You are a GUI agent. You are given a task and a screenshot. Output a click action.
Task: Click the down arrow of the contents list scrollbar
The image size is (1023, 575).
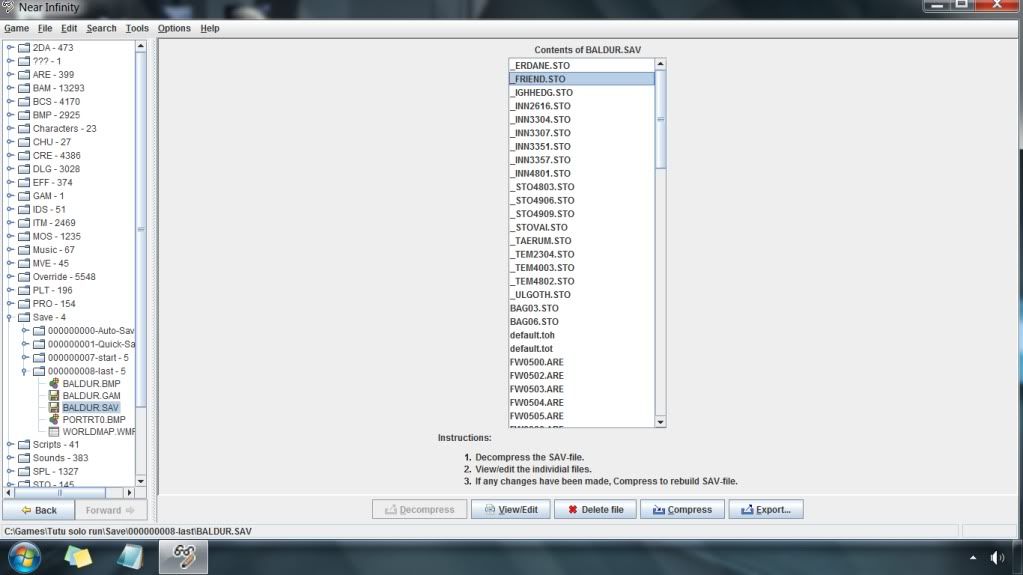point(660,422)
